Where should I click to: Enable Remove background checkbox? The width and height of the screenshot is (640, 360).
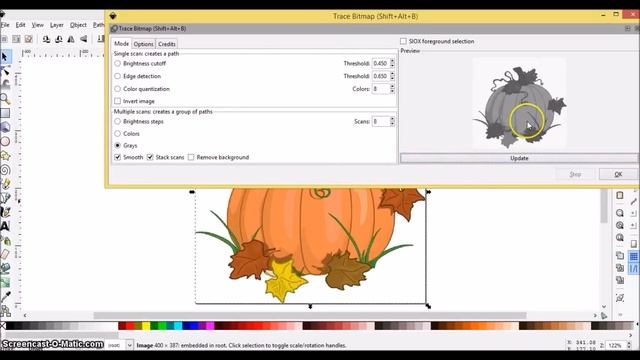pyautogui.click(x=191, y=157)
